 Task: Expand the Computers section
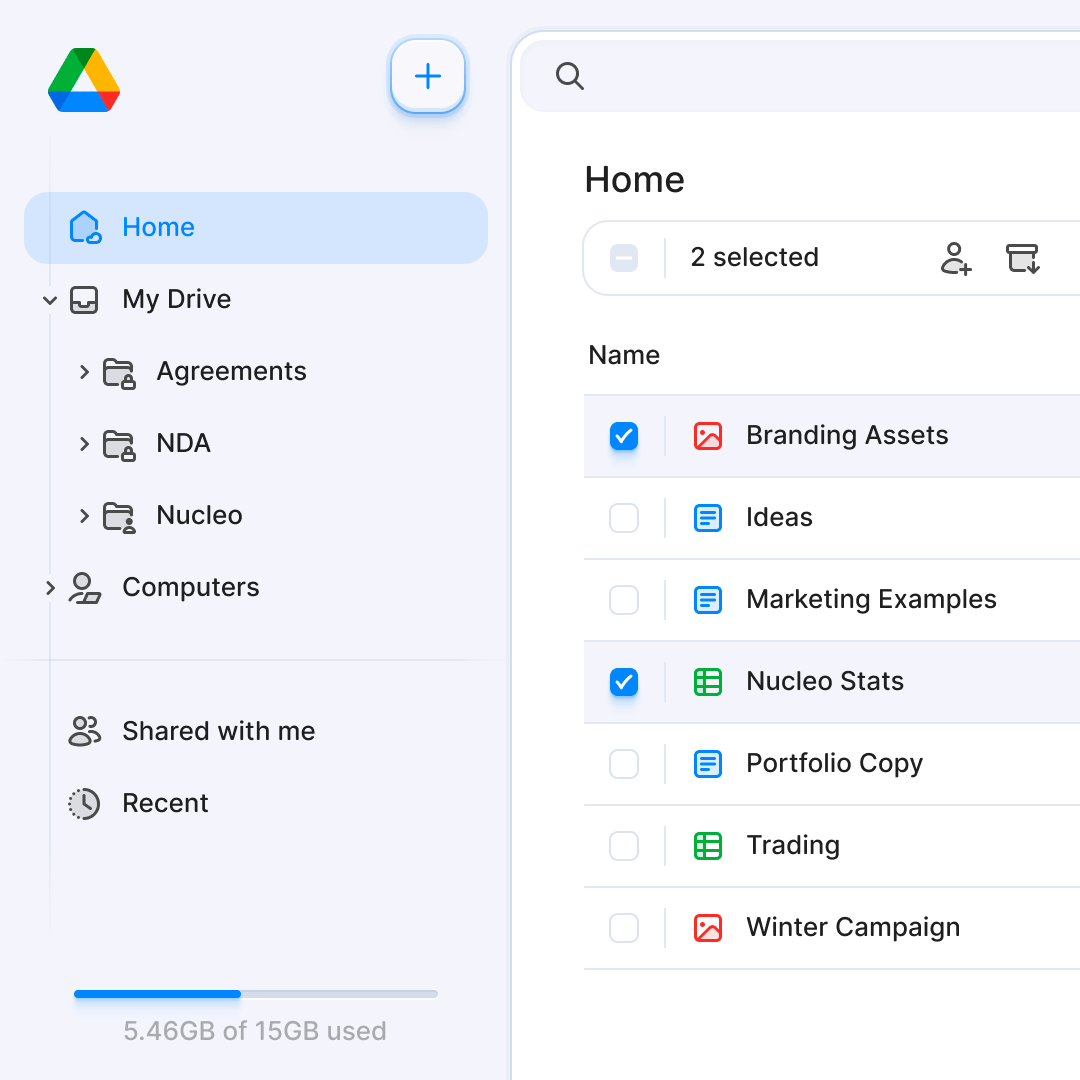[x=50, y=588]
